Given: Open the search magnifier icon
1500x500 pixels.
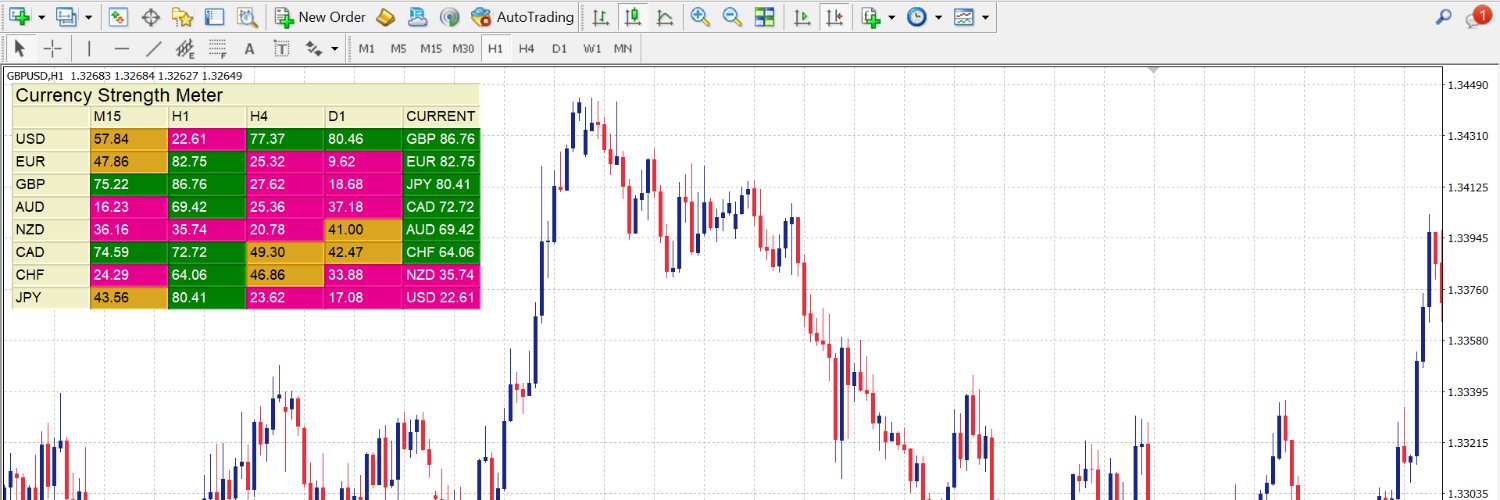Looking at the screenshot, I should pyautogui.click(x=1443, y=17).
